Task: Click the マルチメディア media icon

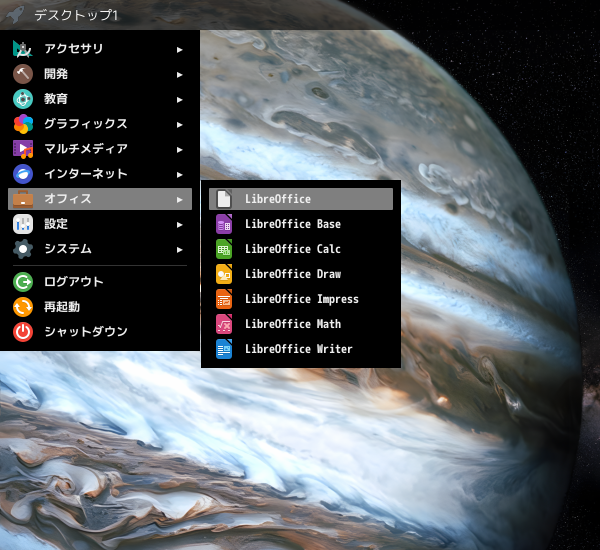Action: pyautogui.click(x=23, y=149)
